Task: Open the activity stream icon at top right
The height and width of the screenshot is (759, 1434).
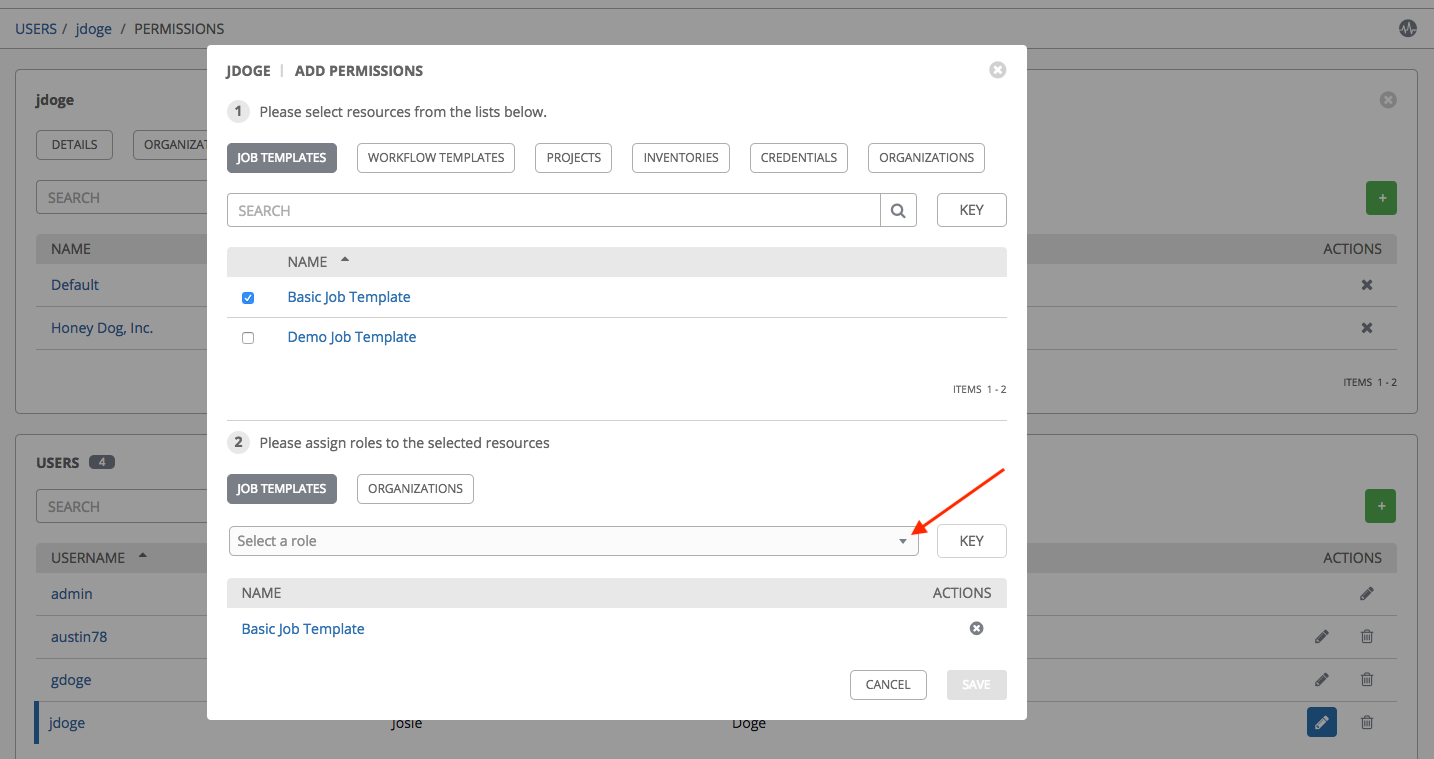Action: [x=1408, y=29]
